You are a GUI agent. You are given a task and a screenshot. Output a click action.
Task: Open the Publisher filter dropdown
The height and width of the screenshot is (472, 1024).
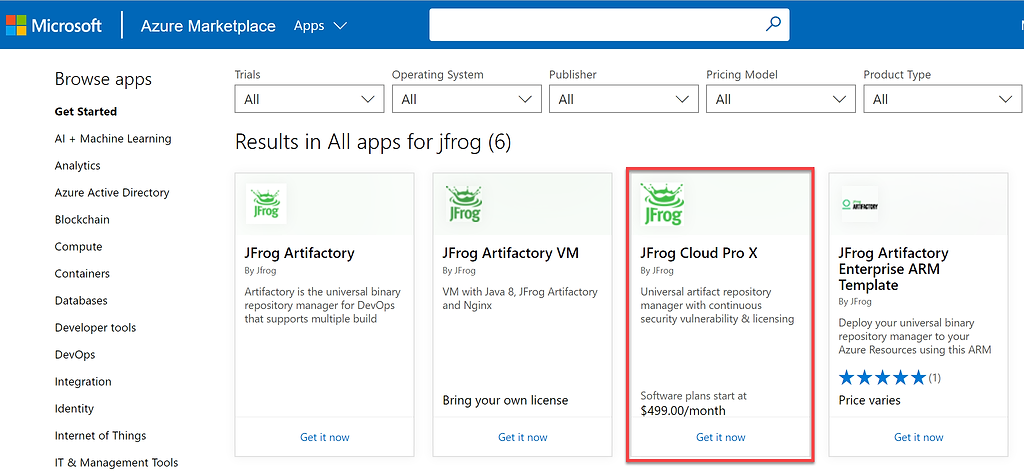(624, 99)
